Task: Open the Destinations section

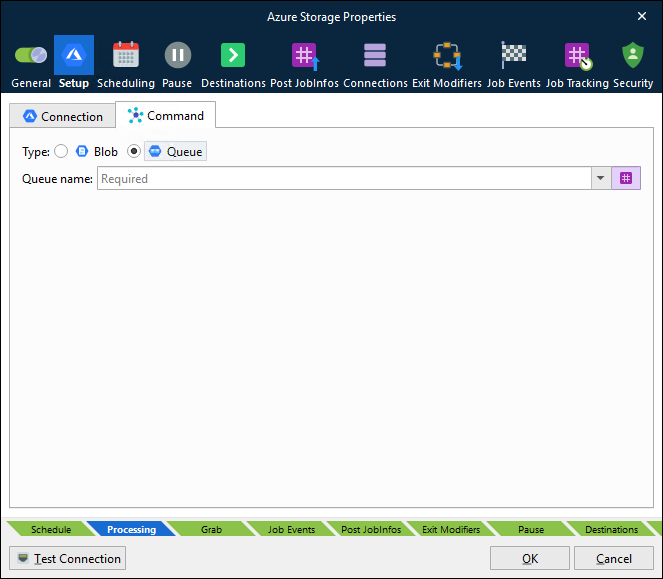Action: point(233,63)
